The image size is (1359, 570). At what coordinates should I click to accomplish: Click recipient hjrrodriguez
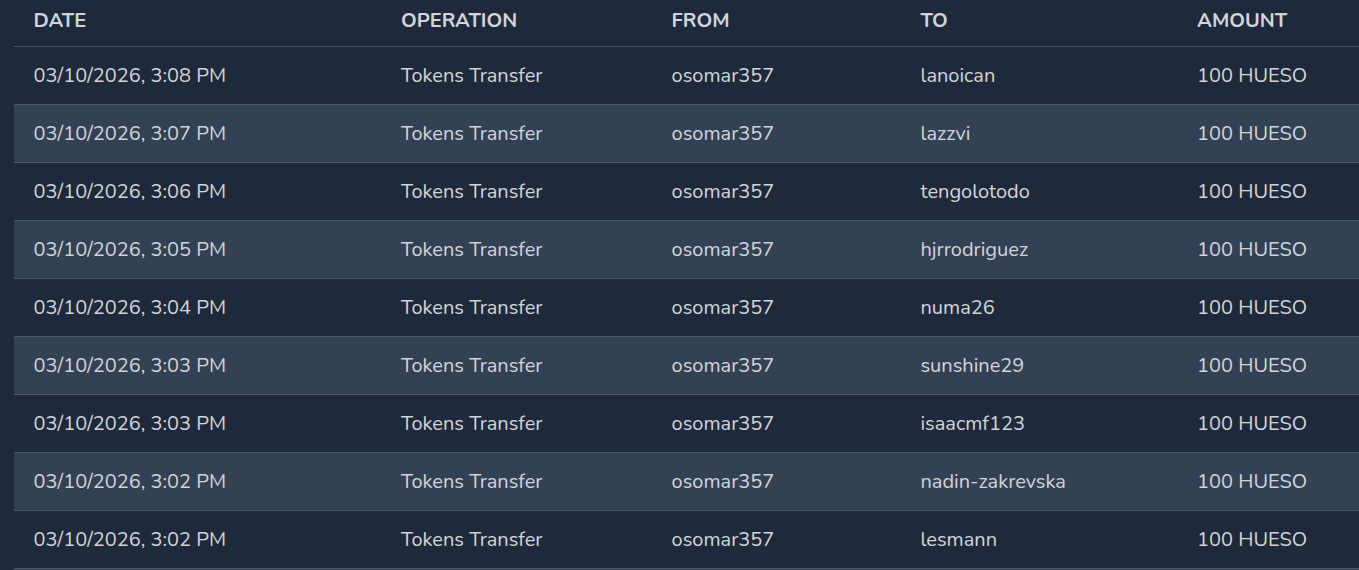tap(974, 249)
